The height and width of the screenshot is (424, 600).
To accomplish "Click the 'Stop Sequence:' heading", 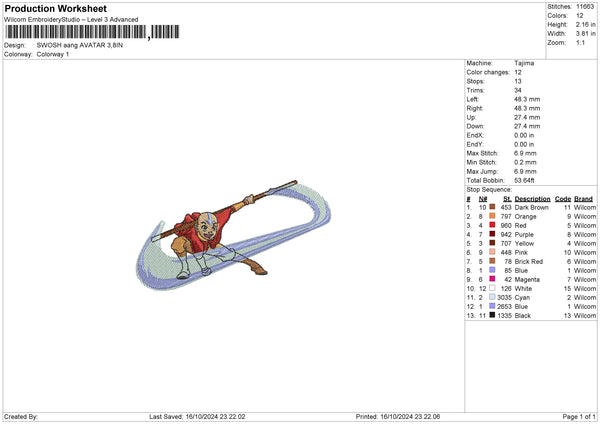I will [489, 190].
